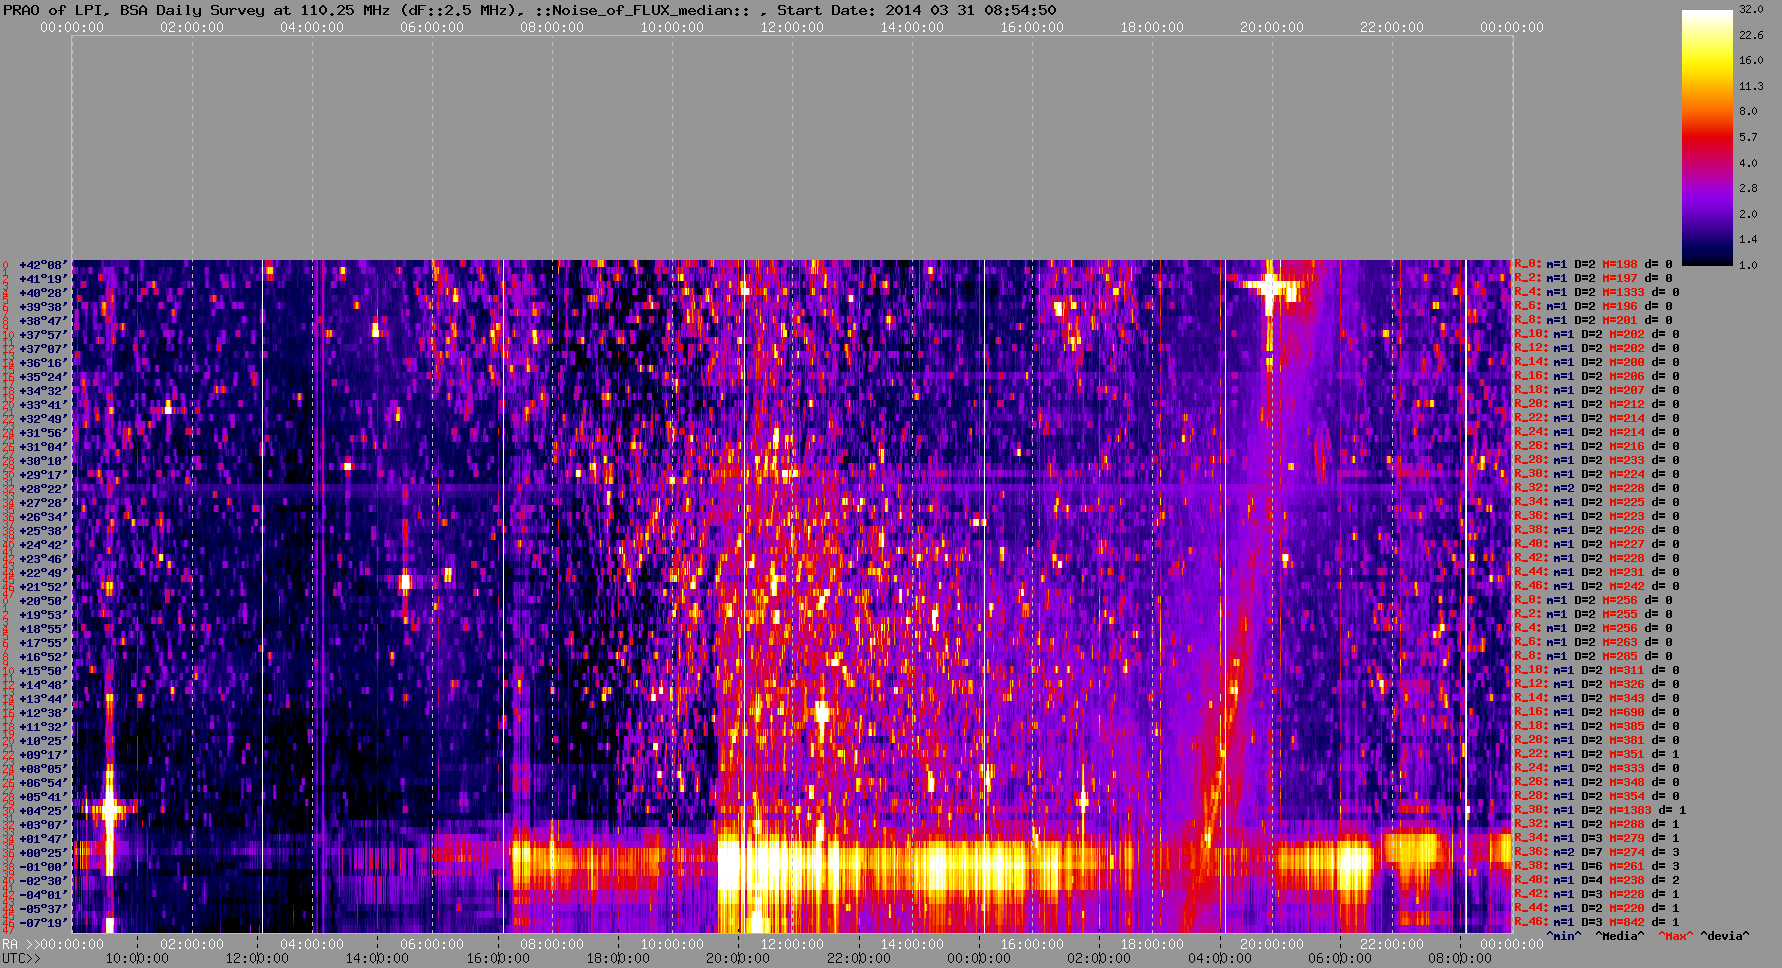Click the 5.7 color scale label
The width and height of the screenshot is (1782, 968).
tap(1748, 137)
